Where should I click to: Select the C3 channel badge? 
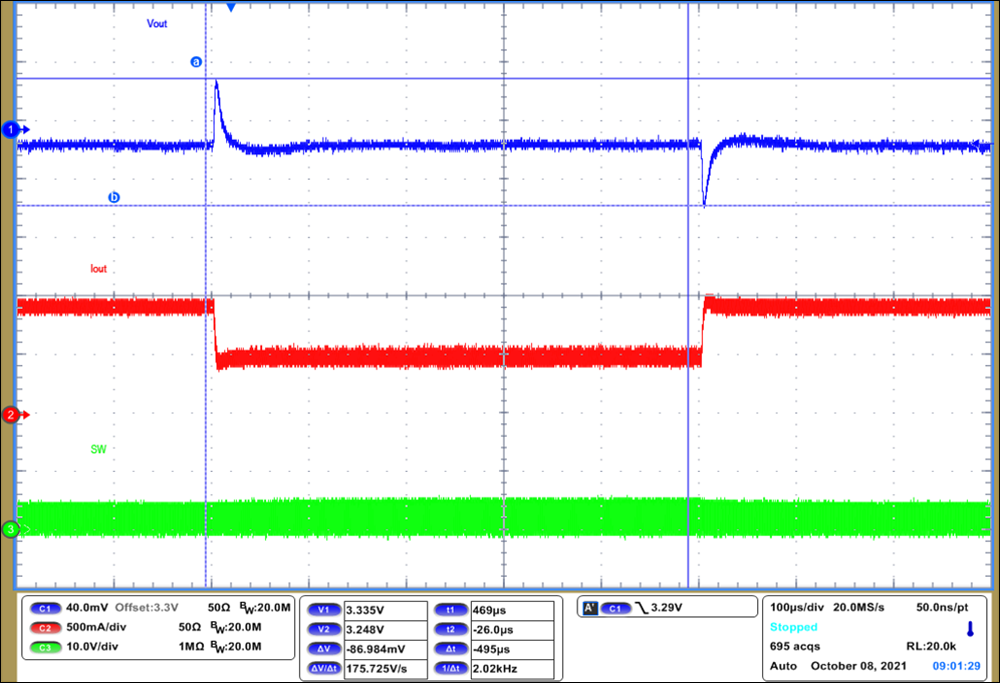point(44,648)
